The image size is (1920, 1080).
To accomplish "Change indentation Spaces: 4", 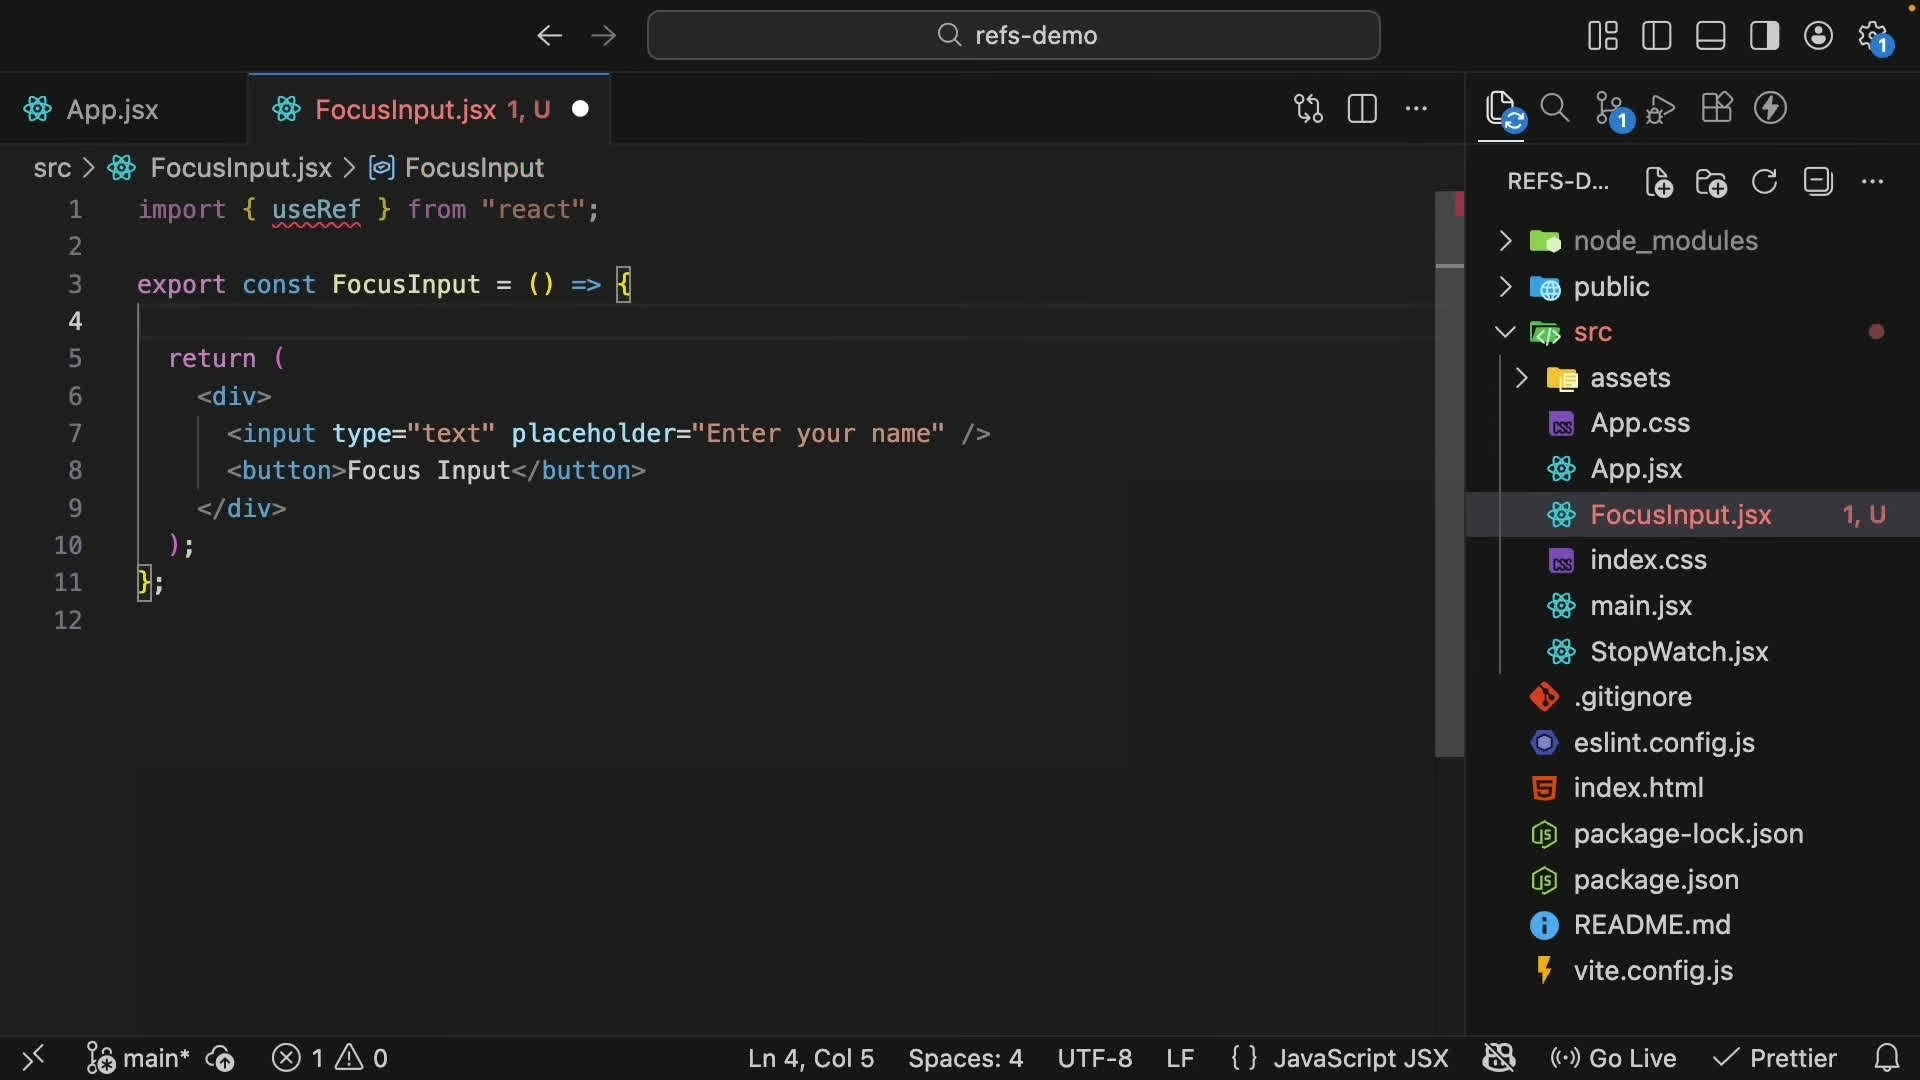I will (965, 1058).
